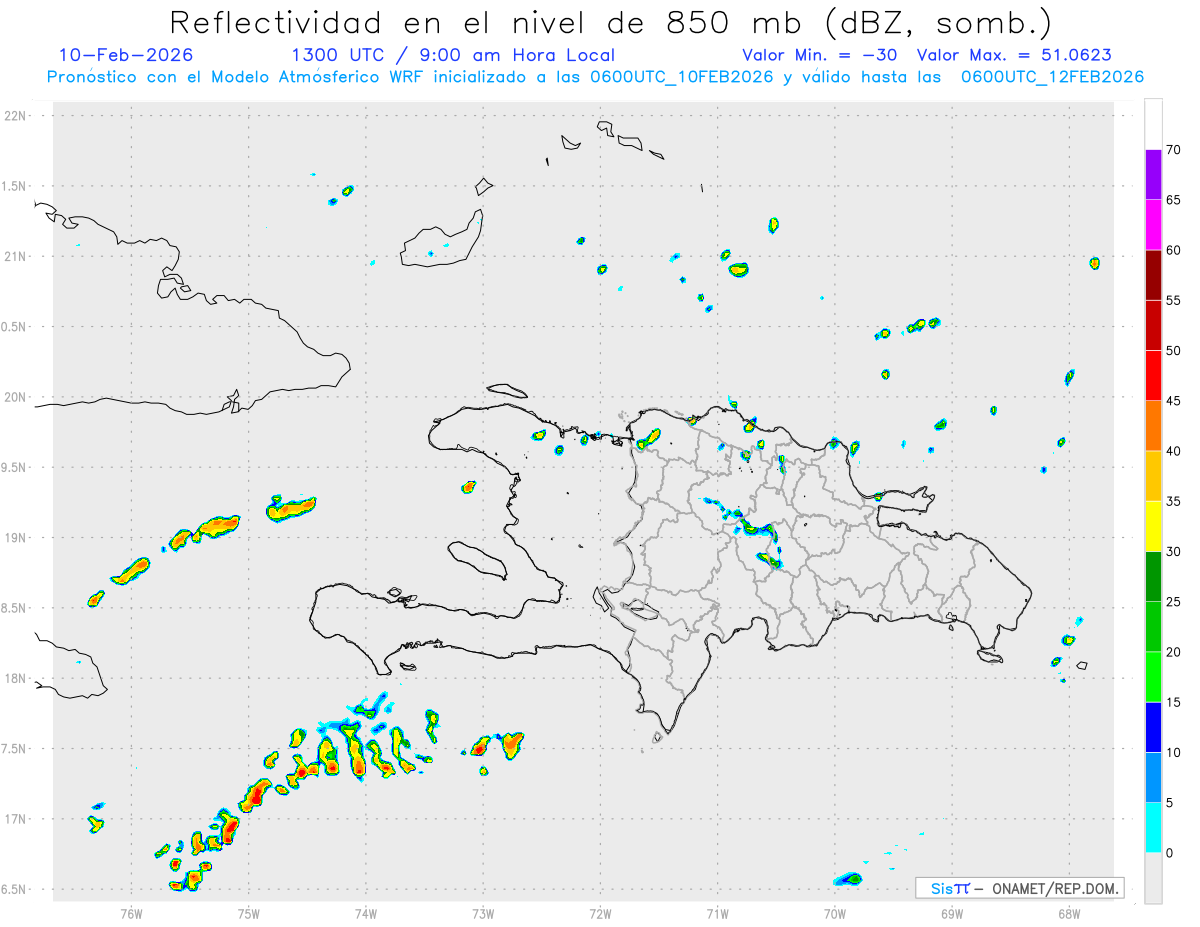
Task: Click the '20' value on the color scale
Action: 1173,652
